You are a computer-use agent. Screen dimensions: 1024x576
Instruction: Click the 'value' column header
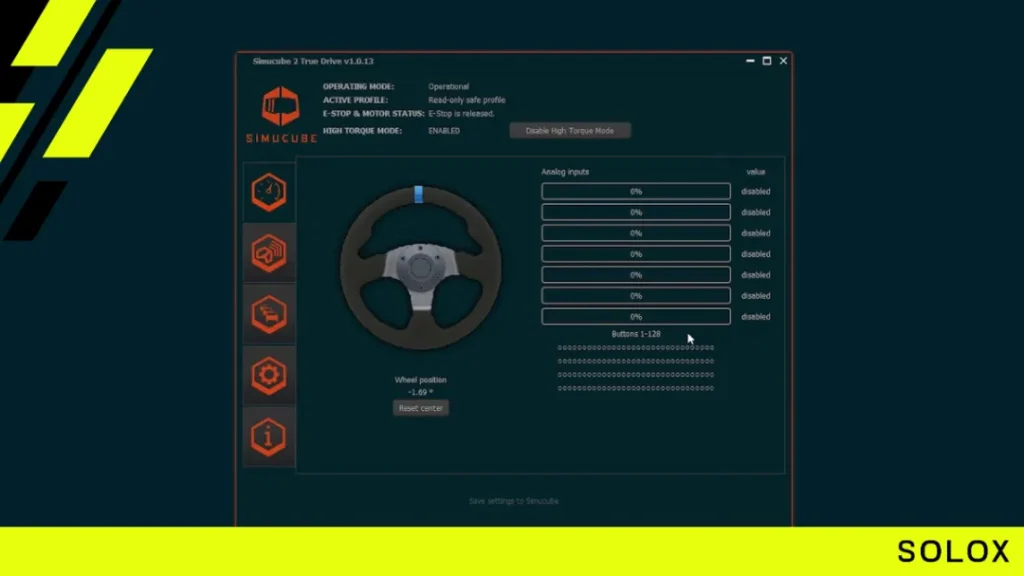point(756,172)
